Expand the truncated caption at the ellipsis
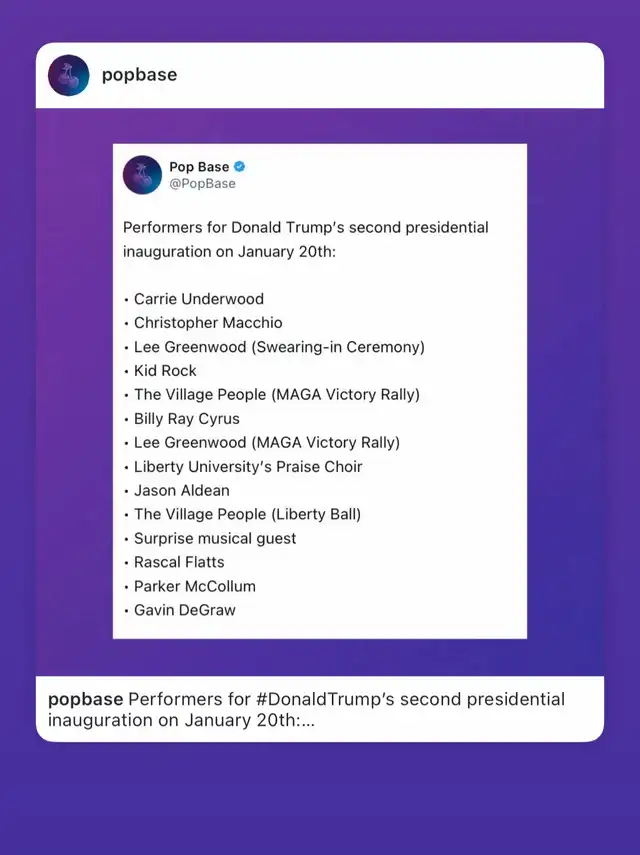Viewport: 640px width, 855px height. pos(307,721)
